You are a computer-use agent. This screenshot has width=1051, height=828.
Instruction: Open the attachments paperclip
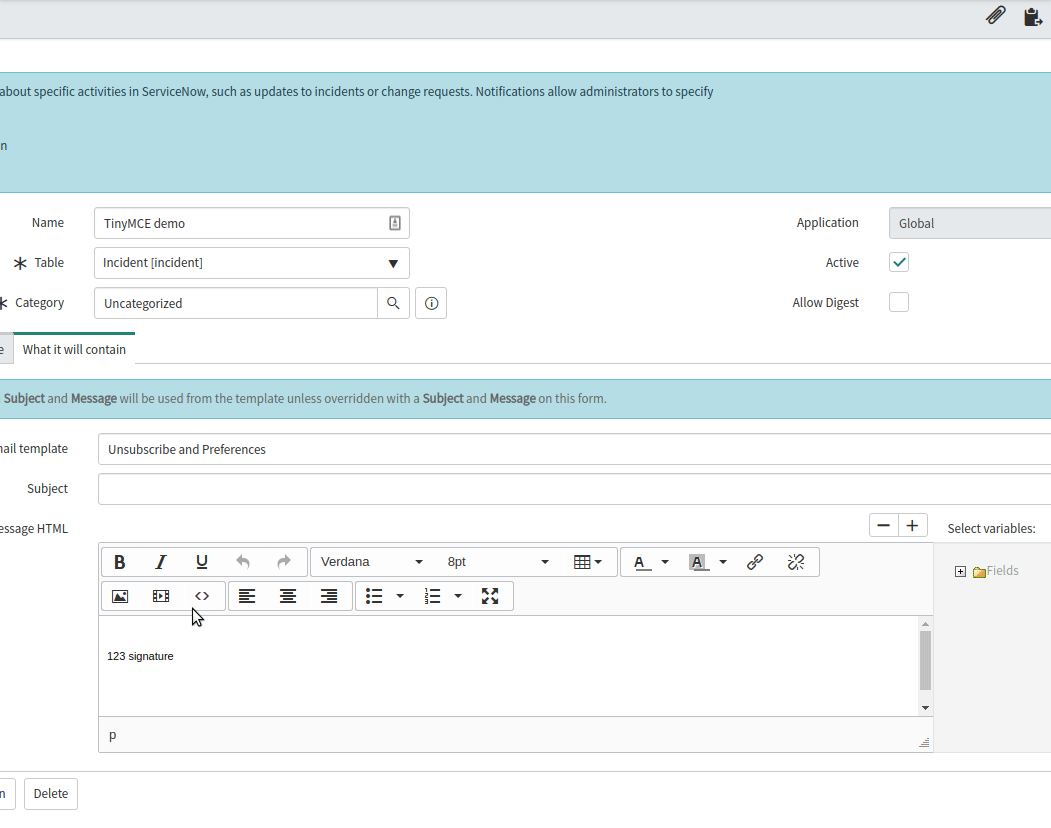[995, 15]
